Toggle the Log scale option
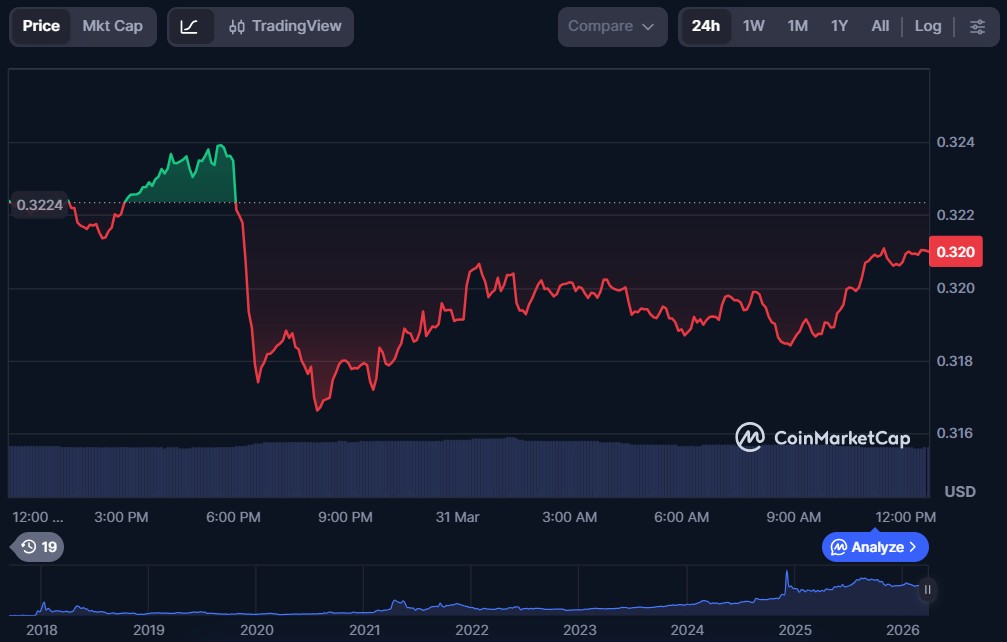The image size is (1007, 642). (927, 26)
